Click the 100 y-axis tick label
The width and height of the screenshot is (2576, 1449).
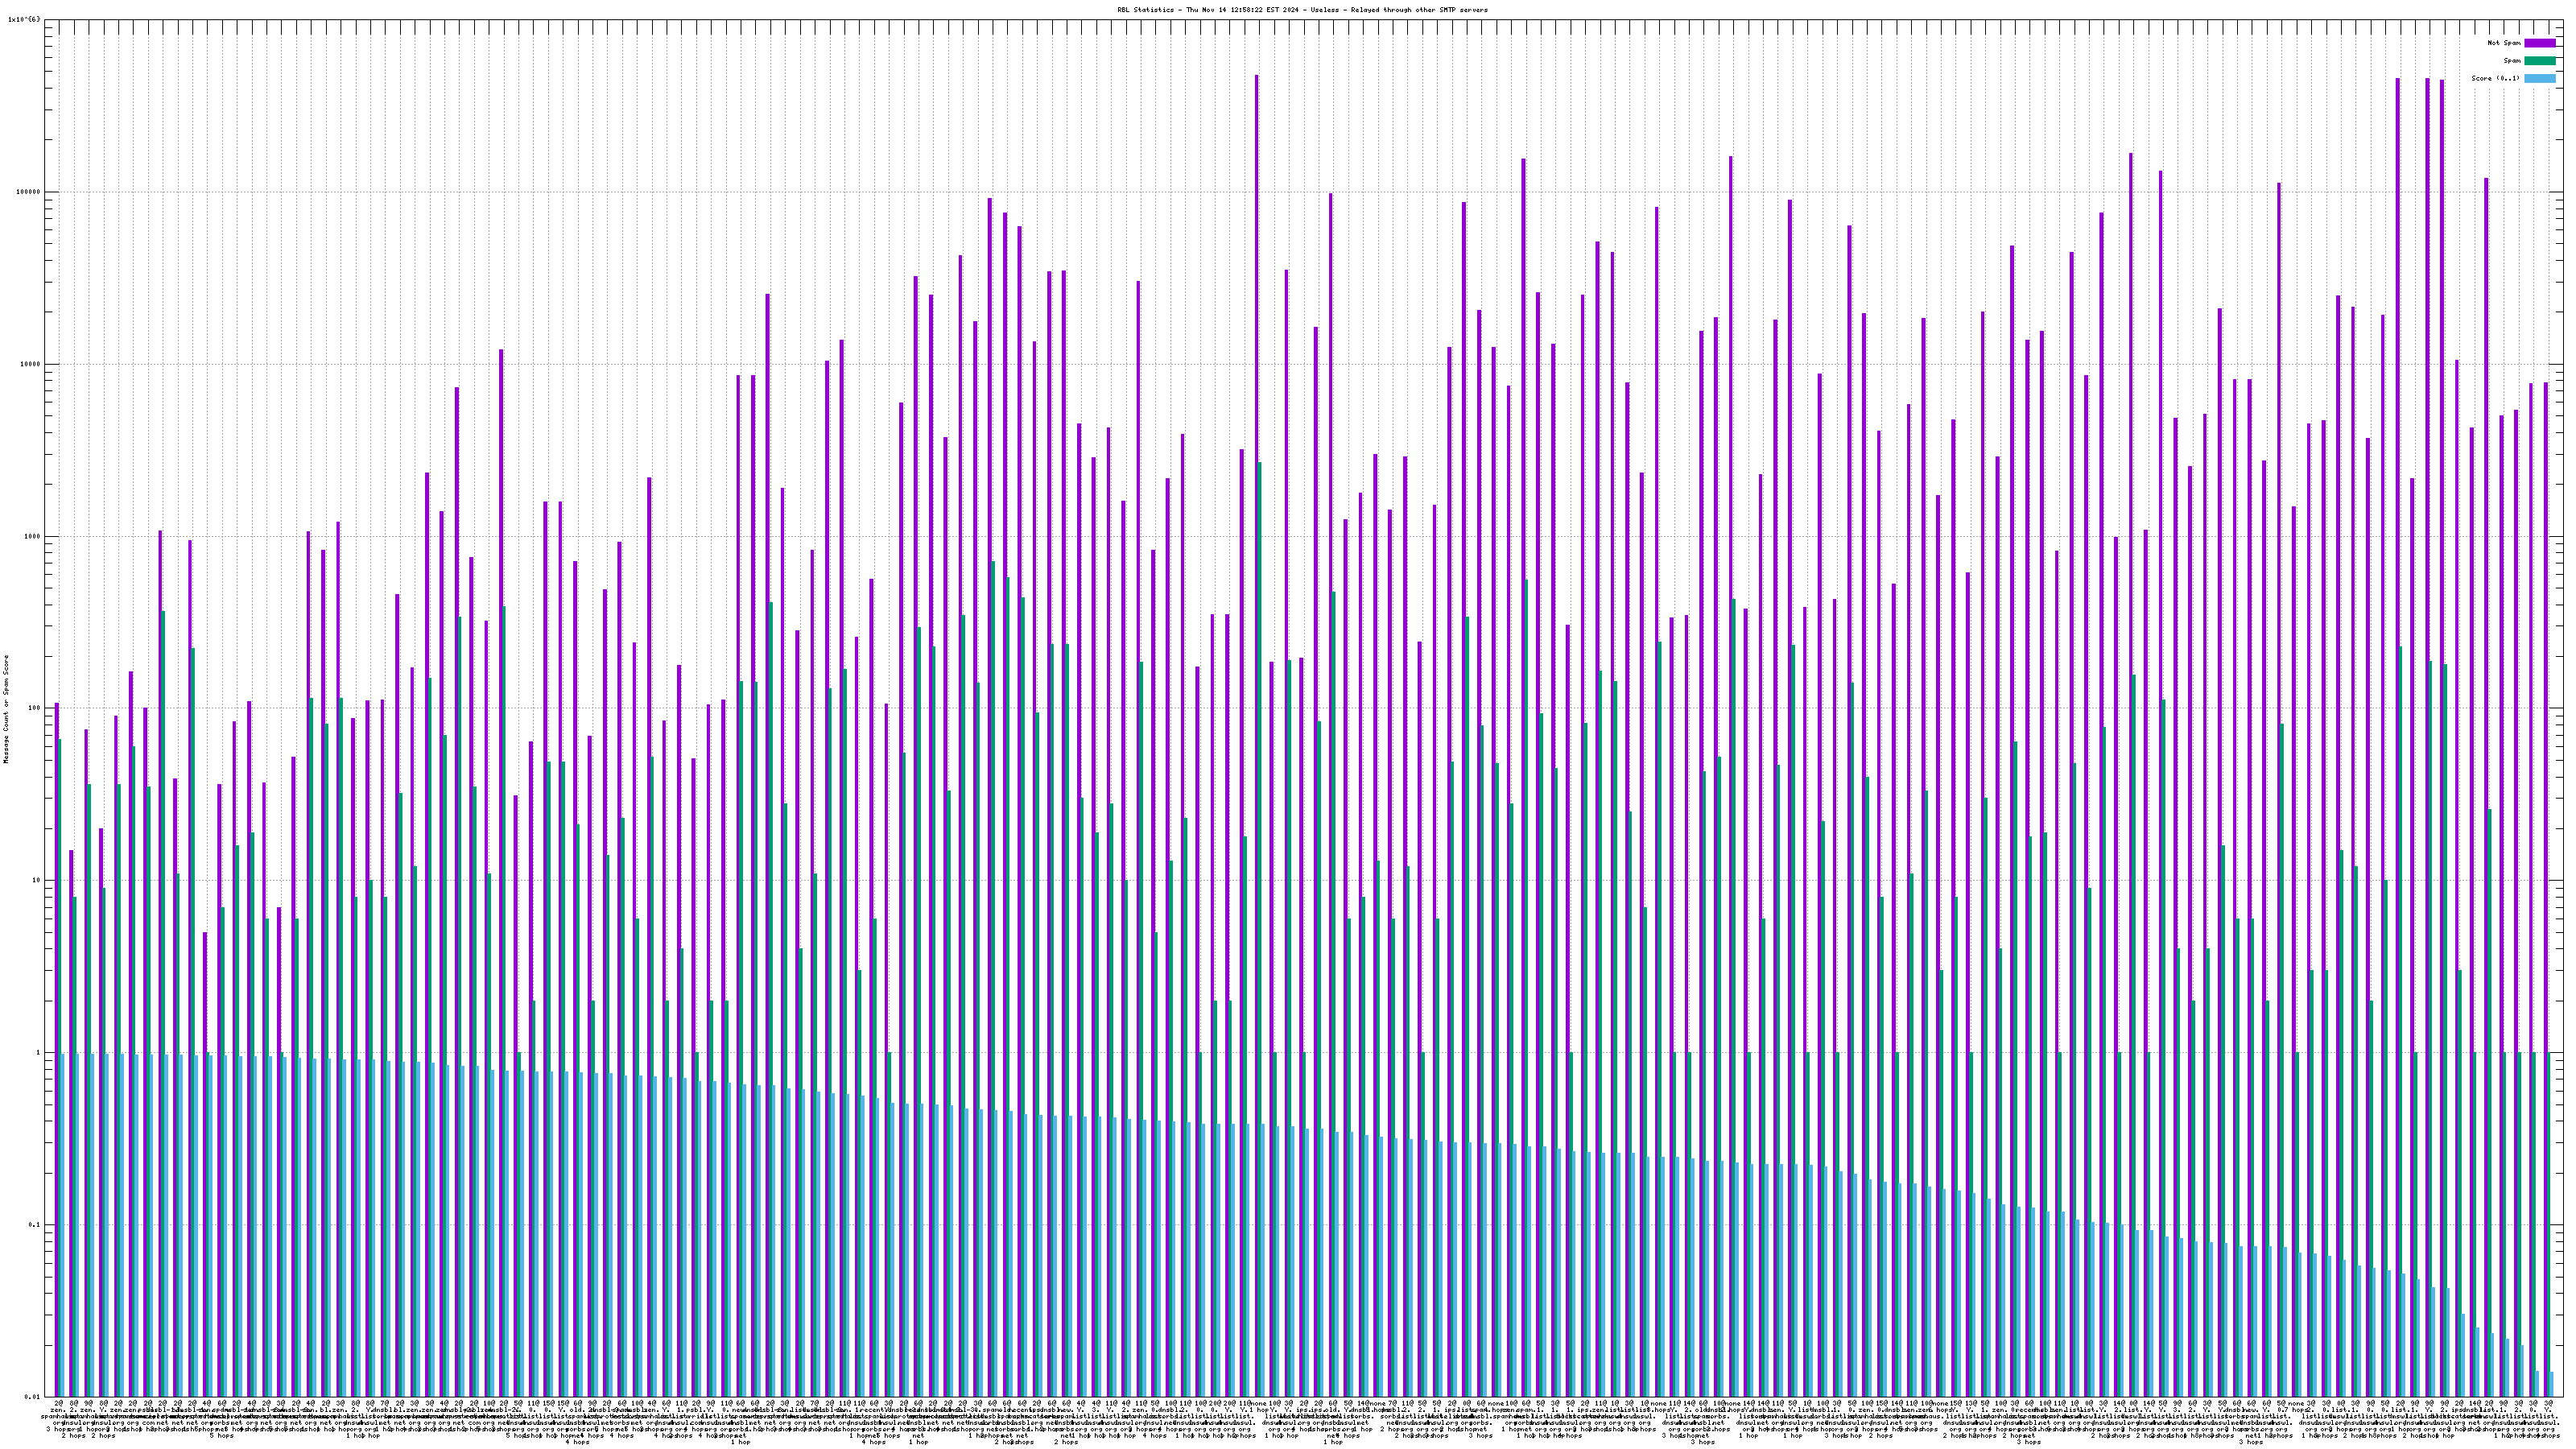pyautogui.click(x=35, y=708)
